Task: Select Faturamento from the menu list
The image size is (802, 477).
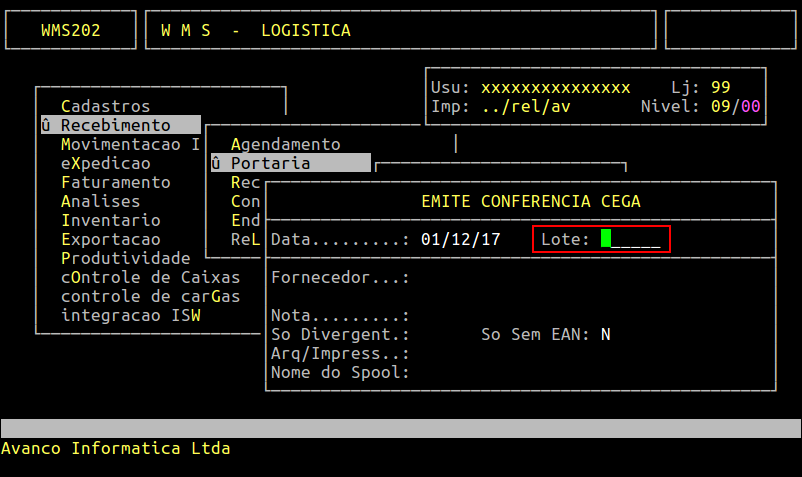Action: [115, 182]
